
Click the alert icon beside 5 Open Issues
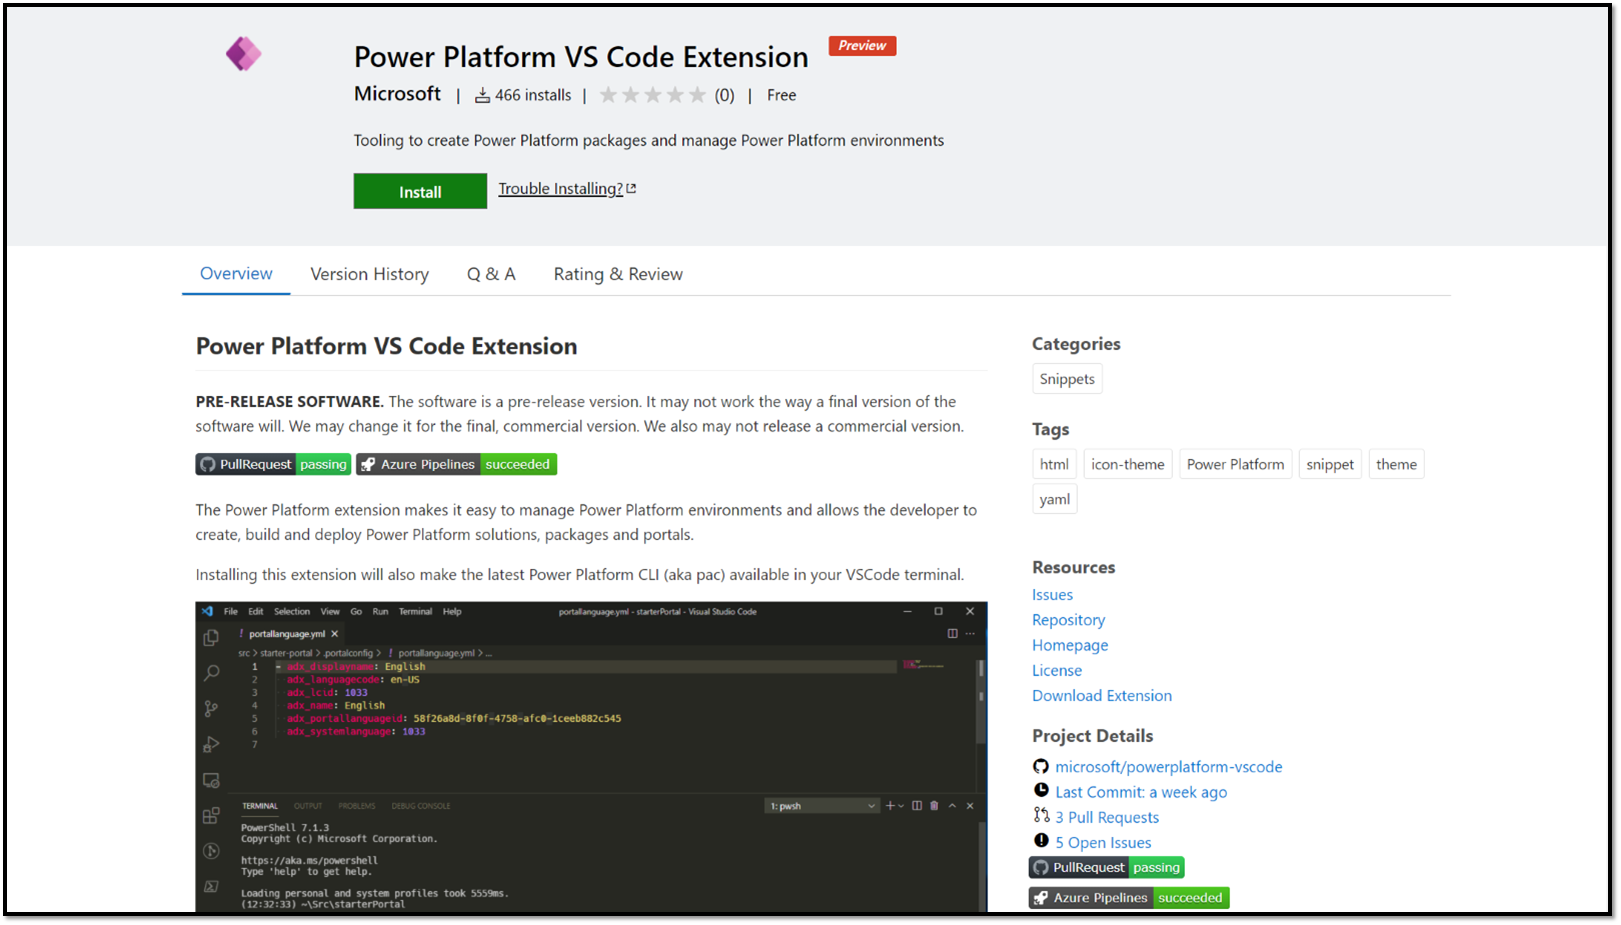coord(1041,841)
